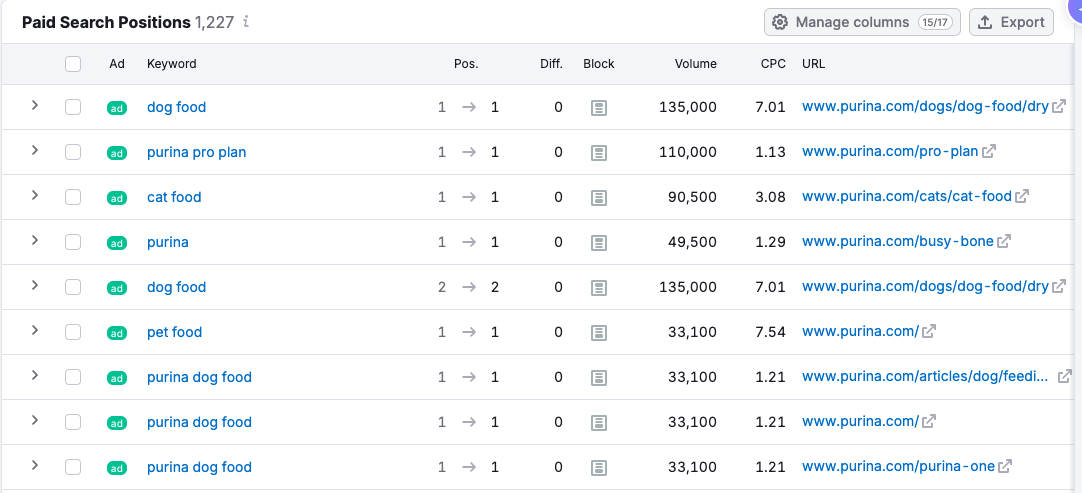Click the Export button
Image resolution: width=1082 pixels, height=493 pixels.
click(1011, 22)
